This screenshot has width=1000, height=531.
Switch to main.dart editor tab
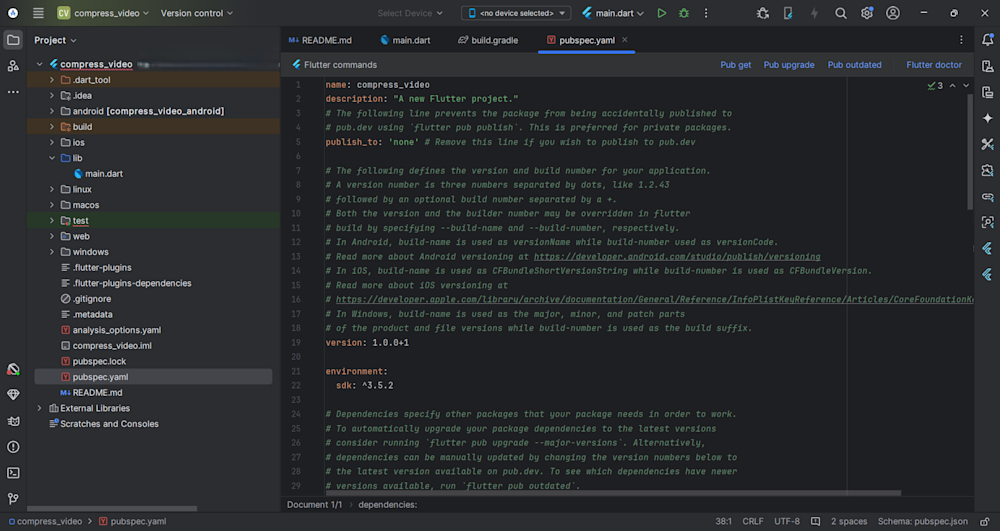coord(405,40)
